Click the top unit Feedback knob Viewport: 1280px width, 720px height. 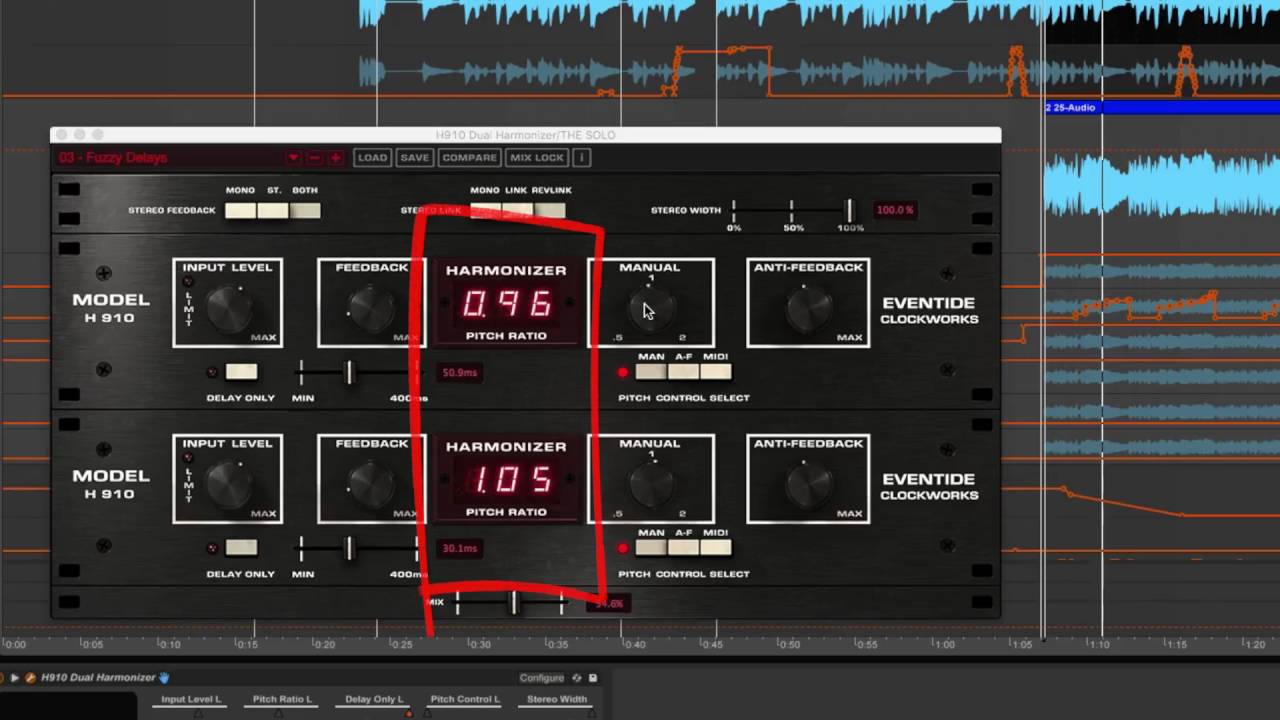(372, 309)
